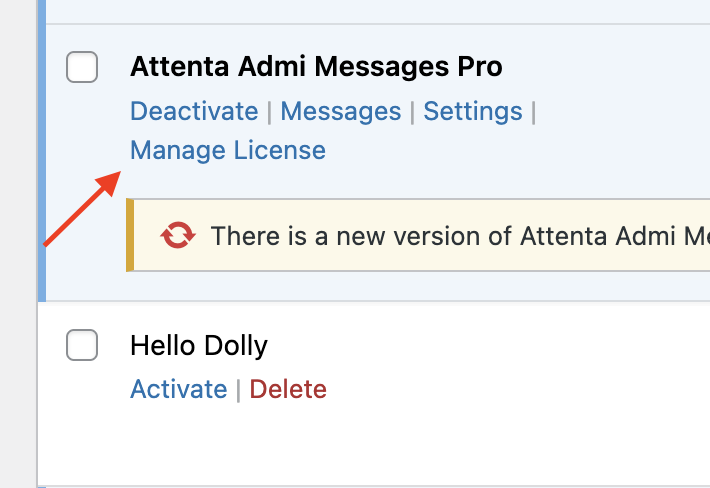Click the blue active-plugin indicator bar
This screenshot has width=710, height=488.
click(x=42, y=151)
